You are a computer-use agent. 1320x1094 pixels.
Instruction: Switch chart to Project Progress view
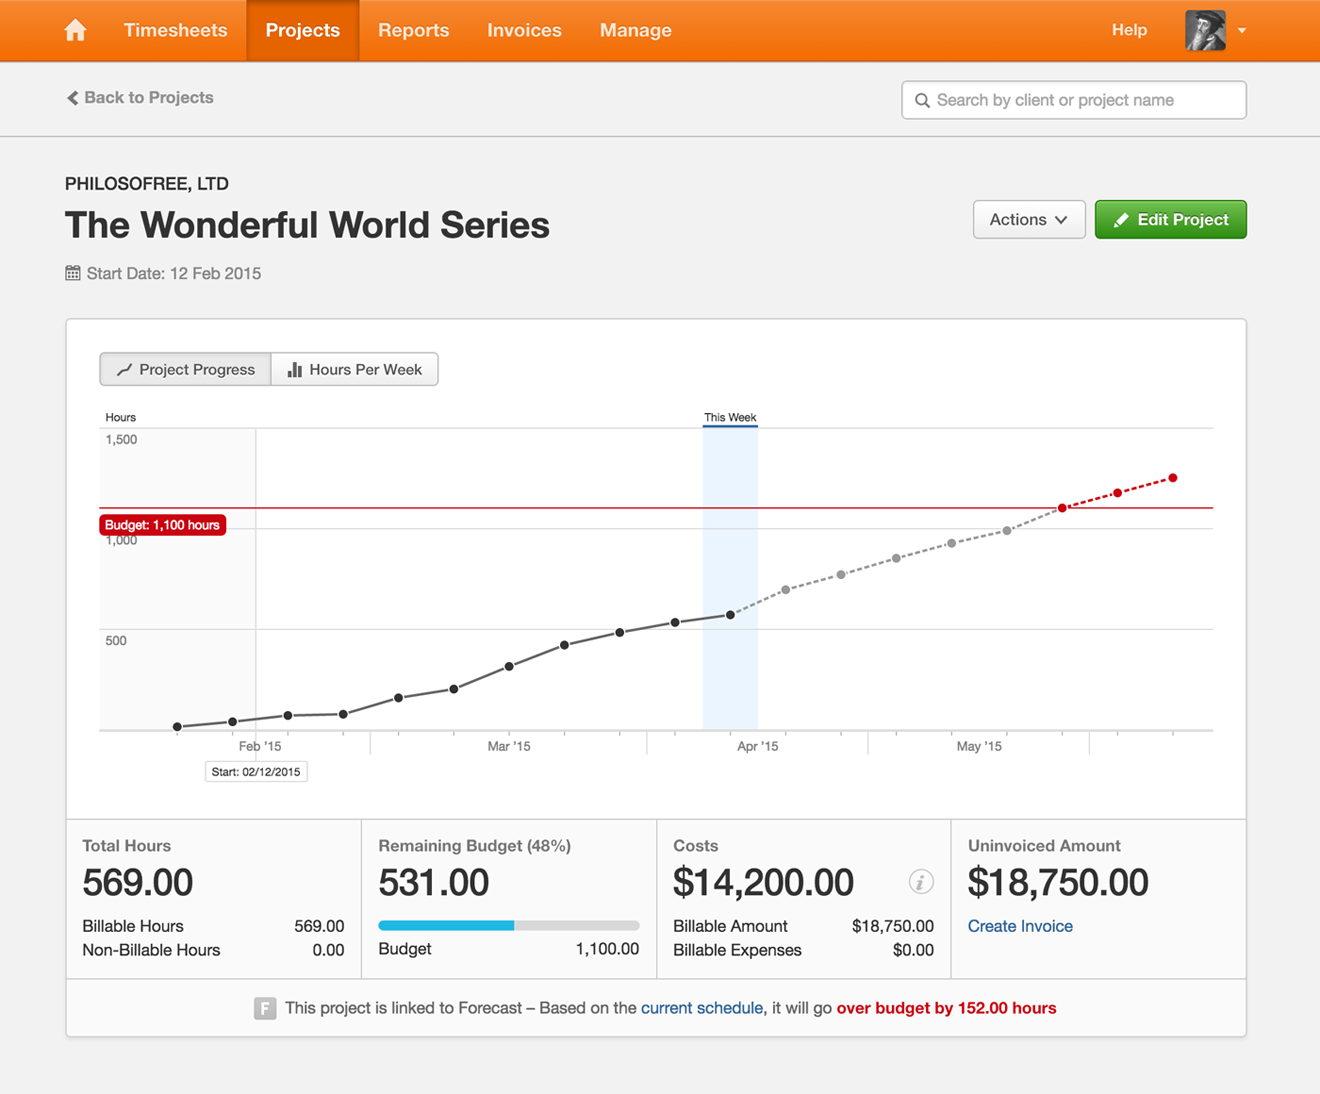pyautogui.click(x=186, y=369)
